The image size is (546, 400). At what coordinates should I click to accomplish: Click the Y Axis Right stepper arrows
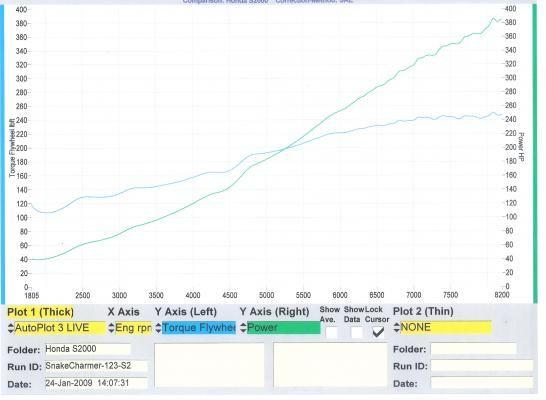coord(243,328)
